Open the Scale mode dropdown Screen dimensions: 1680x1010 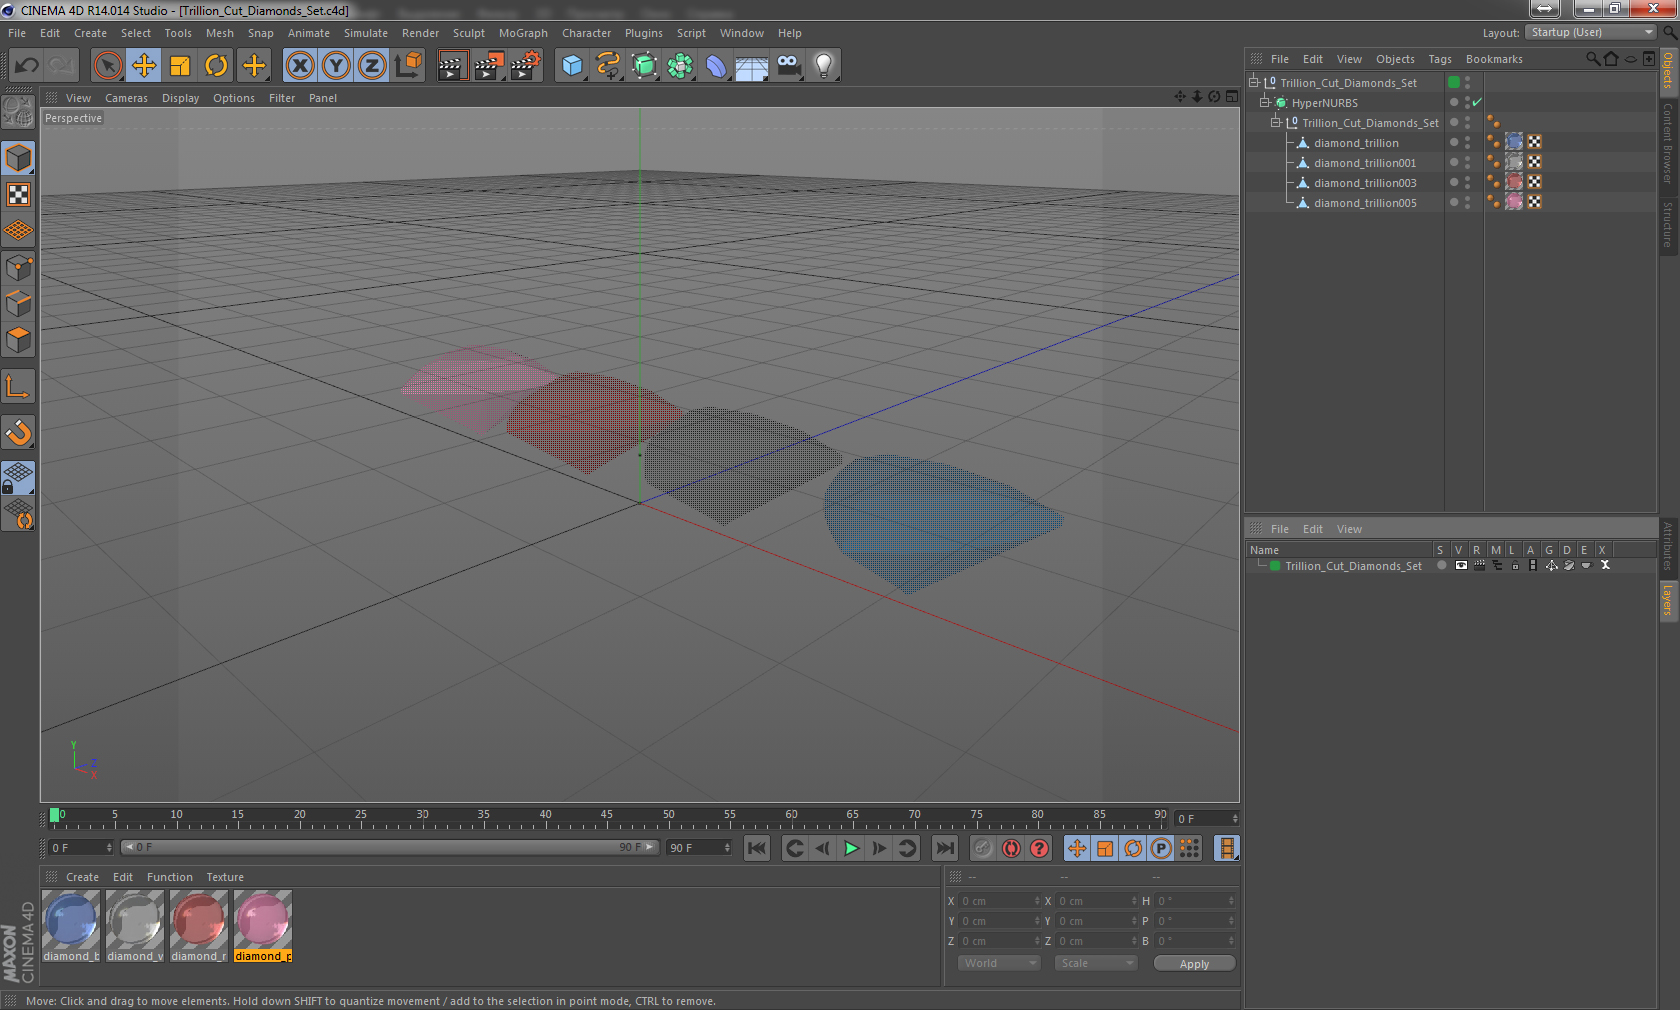coord(1096,963)
